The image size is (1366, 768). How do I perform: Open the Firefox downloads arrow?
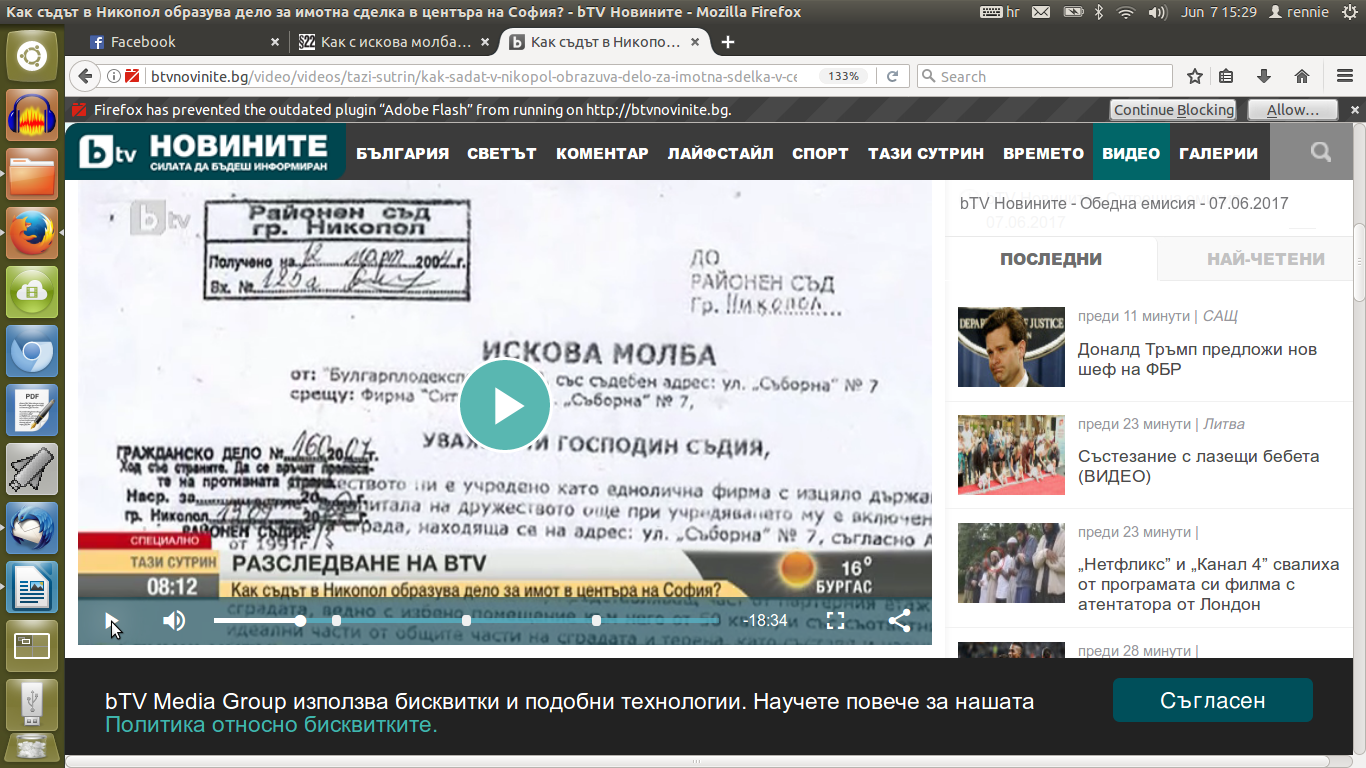click(x=1264, y=76)
